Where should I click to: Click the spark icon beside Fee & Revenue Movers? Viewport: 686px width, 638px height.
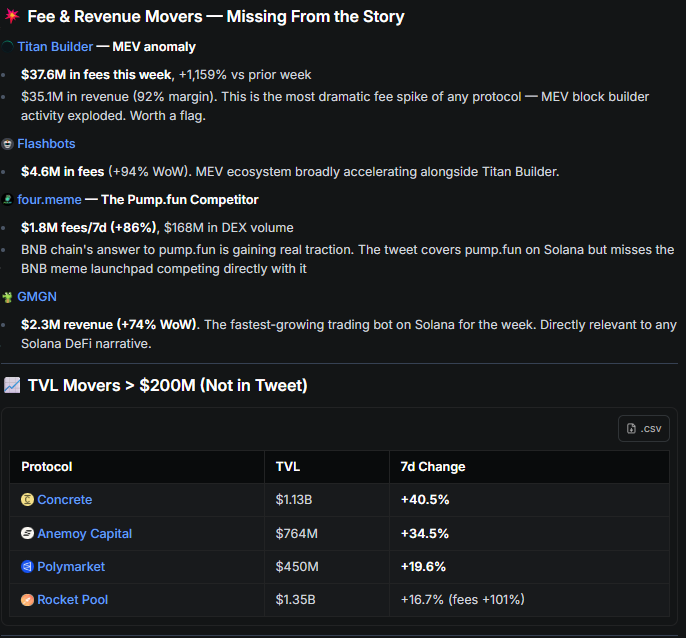point(12,16)
